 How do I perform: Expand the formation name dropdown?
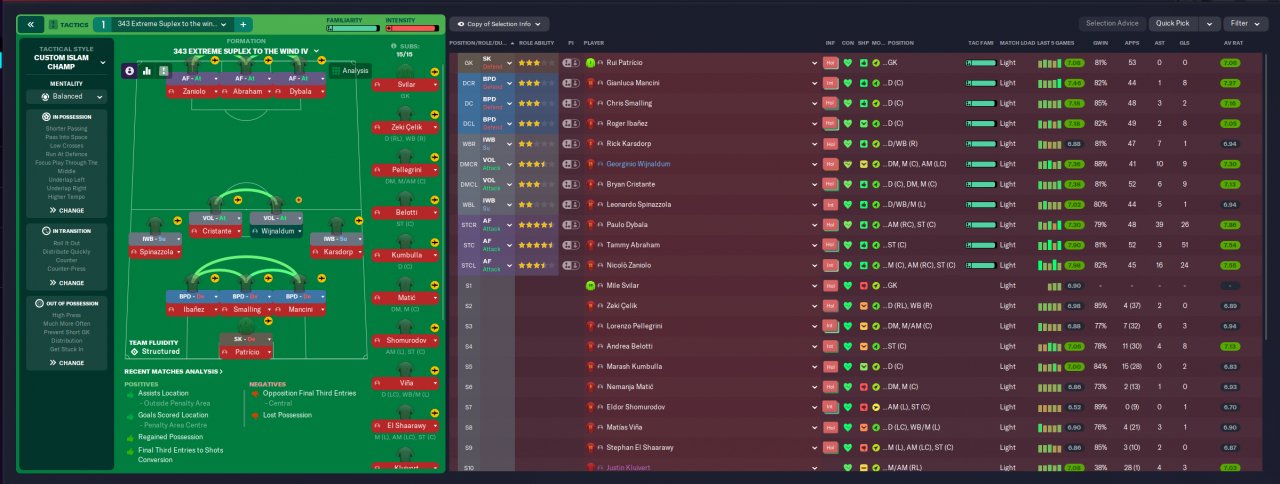coord(246,50)
